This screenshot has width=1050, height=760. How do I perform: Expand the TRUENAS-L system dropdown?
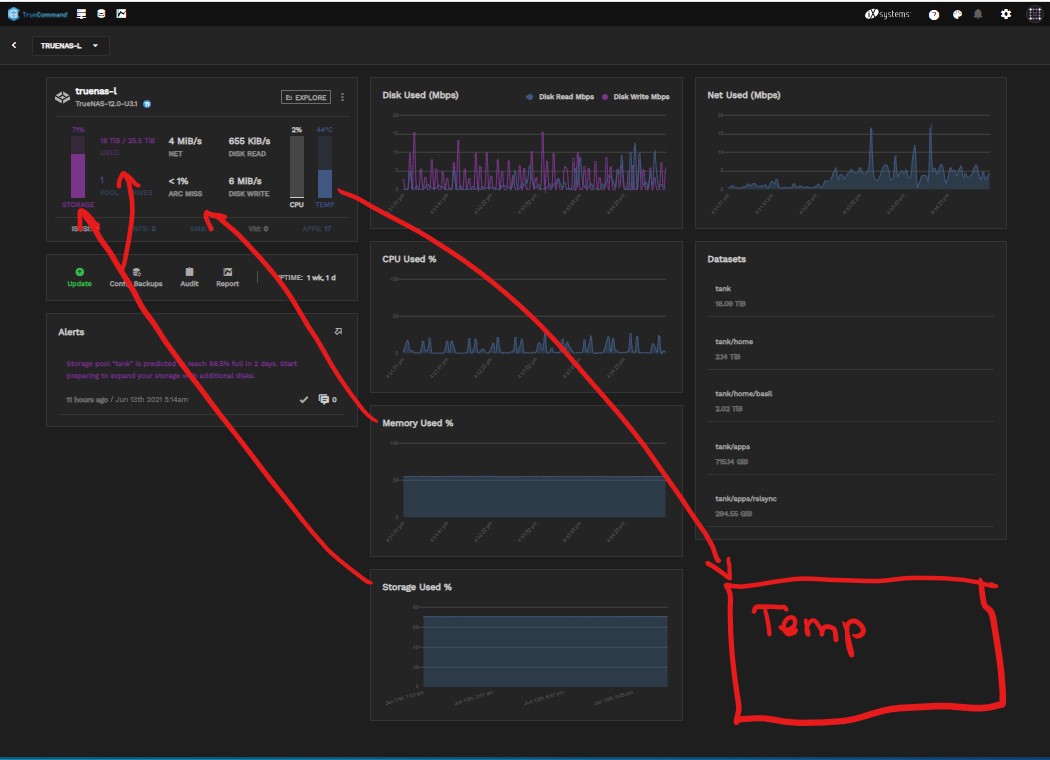click(x=70, y=46)
